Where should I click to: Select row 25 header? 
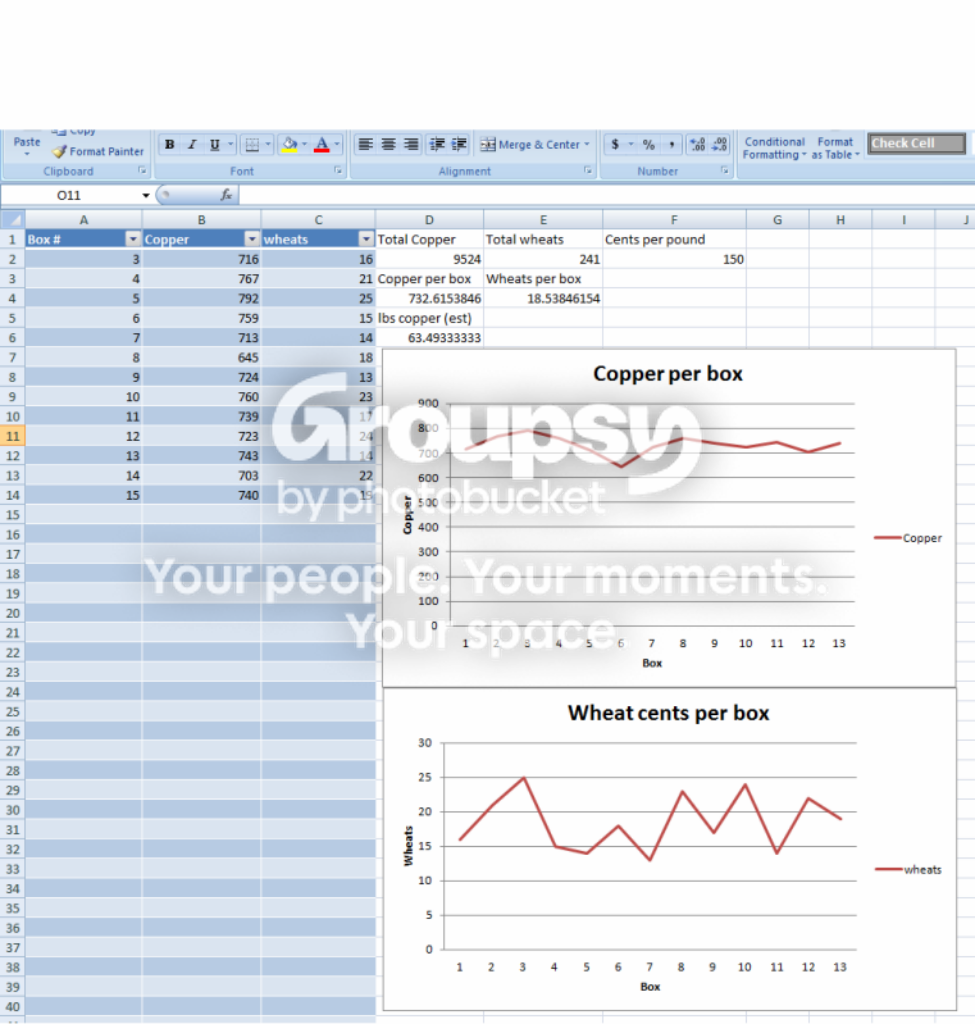(x=12, y=712)
